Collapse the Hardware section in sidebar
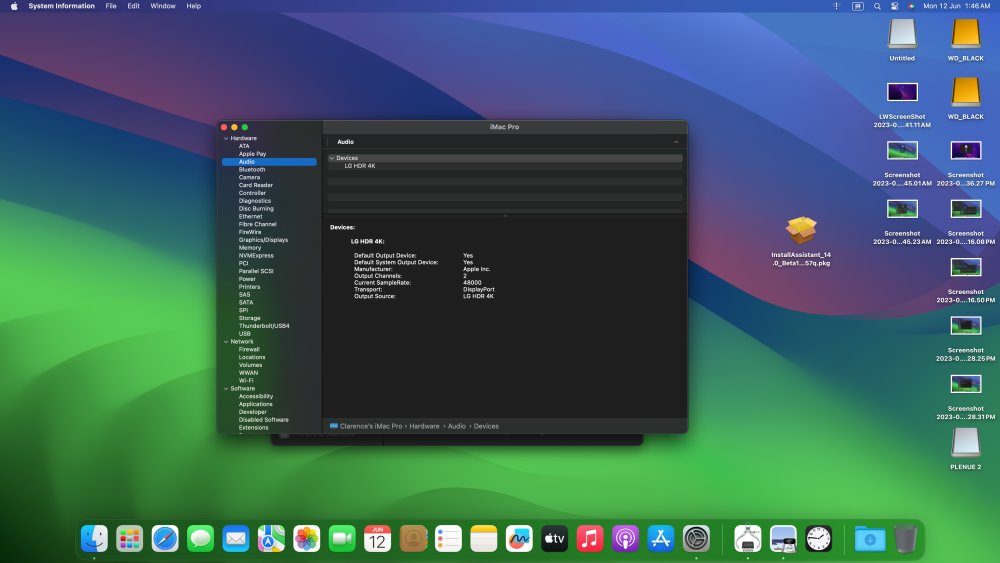The width and height of the screenshot is (1000, 563). coord(226,138)
